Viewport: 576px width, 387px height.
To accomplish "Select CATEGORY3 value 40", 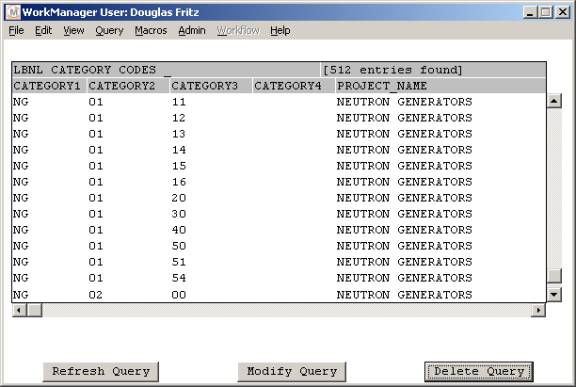I will [x=179, y=230].
